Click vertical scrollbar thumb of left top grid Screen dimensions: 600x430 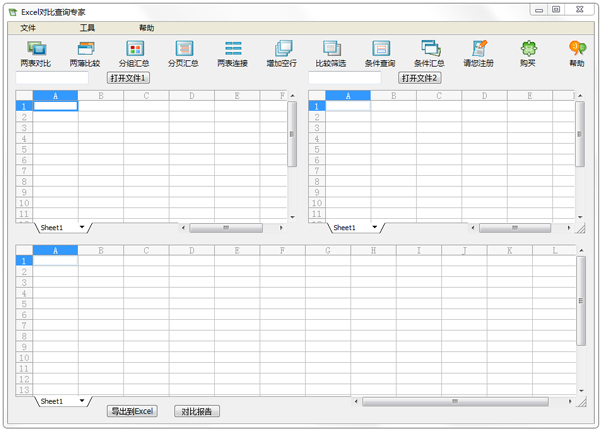pyautogui.click(x=292, y=134)
